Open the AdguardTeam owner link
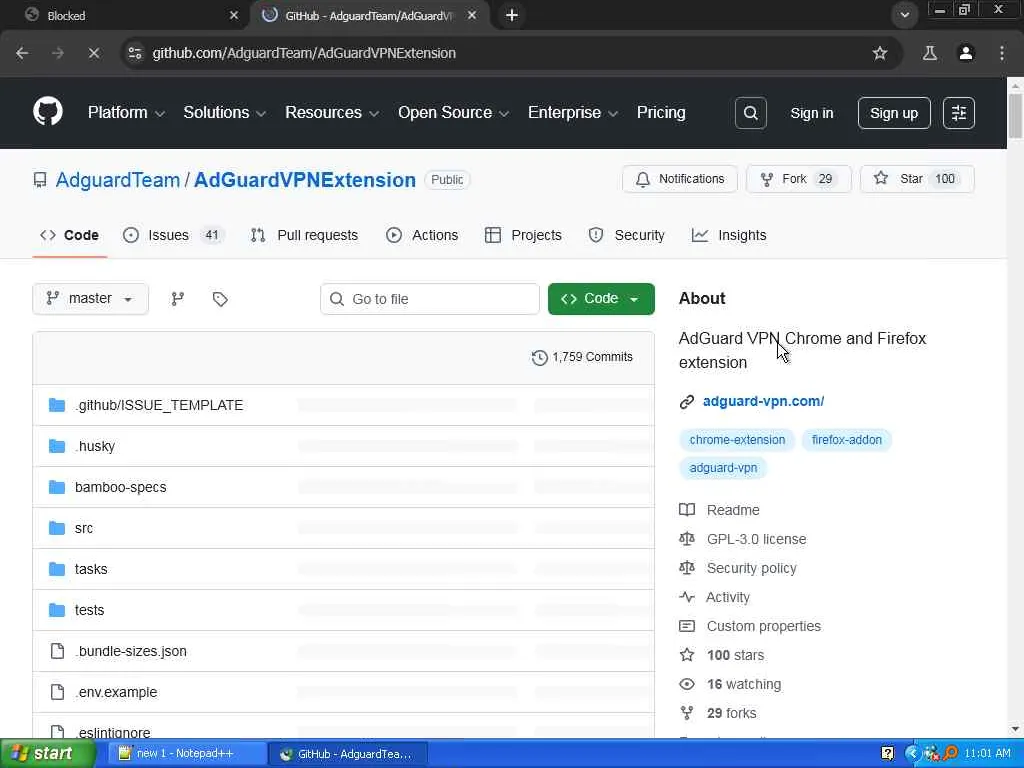1024x768 pixels. [x=118, y=180]
